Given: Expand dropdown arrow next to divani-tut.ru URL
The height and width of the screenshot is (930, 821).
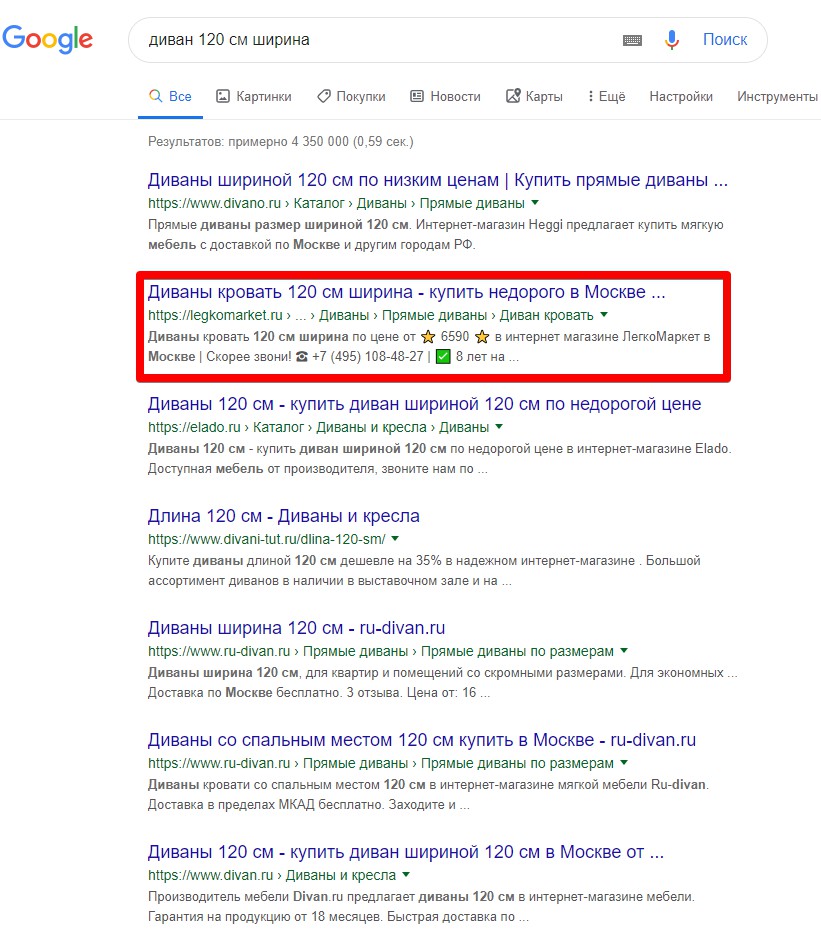Looking at the screenshot, I should [x=395, y=539].
